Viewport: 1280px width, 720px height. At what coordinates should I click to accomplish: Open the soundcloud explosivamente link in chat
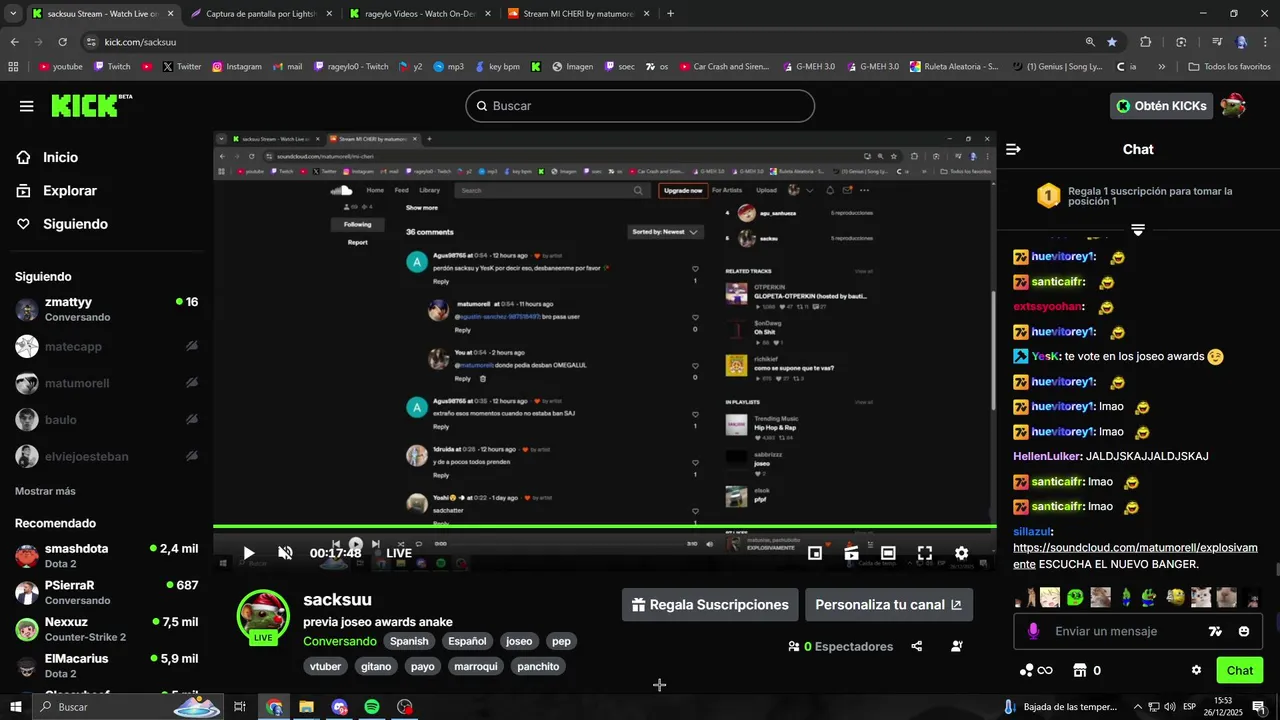coord(1135,556)
